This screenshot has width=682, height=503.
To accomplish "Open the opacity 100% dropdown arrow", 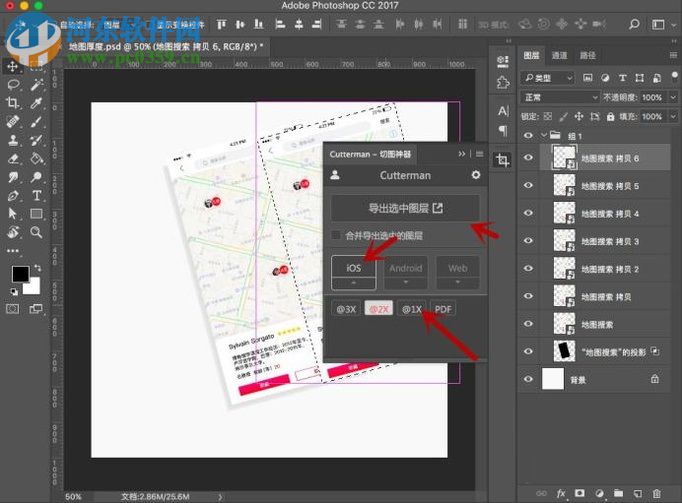I will (x=673, y=97).
